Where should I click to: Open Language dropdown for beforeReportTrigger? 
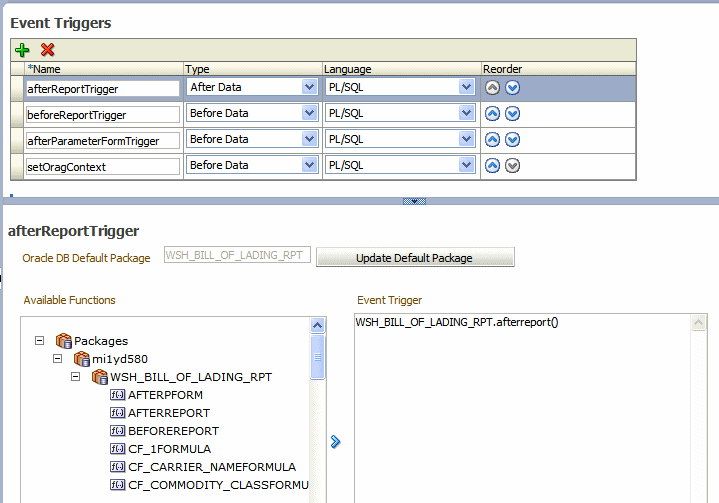(466, 113)
